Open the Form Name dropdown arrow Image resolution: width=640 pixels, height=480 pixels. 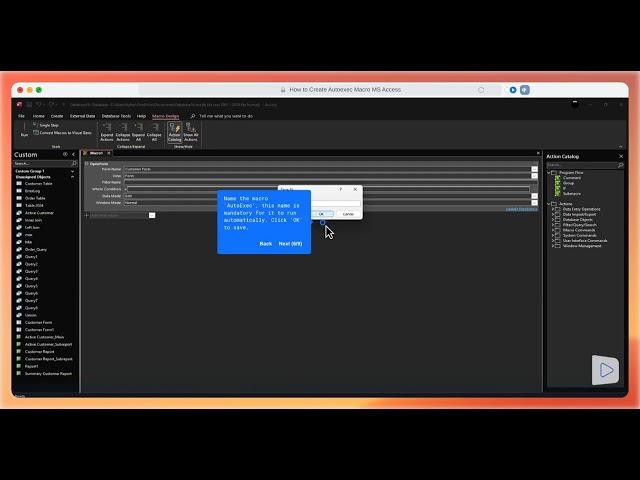534,169
